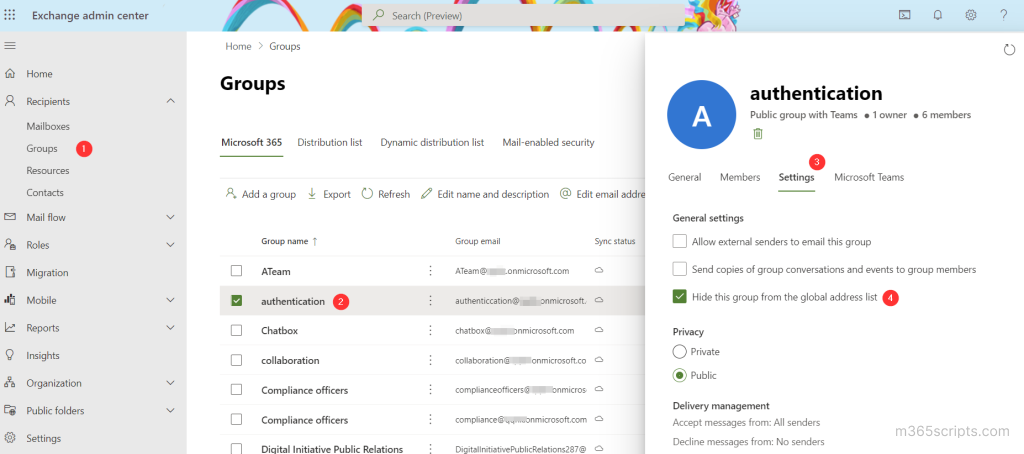Click the Refresh button in toolbar
Image resolution: width=1024 pixels, height=454 pixels.
(x=386, y=194)
